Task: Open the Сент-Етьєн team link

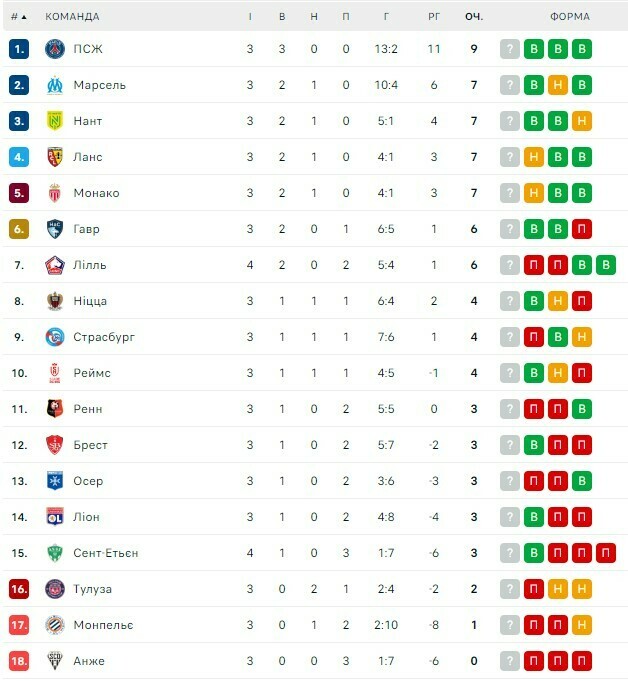Action: click(x=106, y=553)
